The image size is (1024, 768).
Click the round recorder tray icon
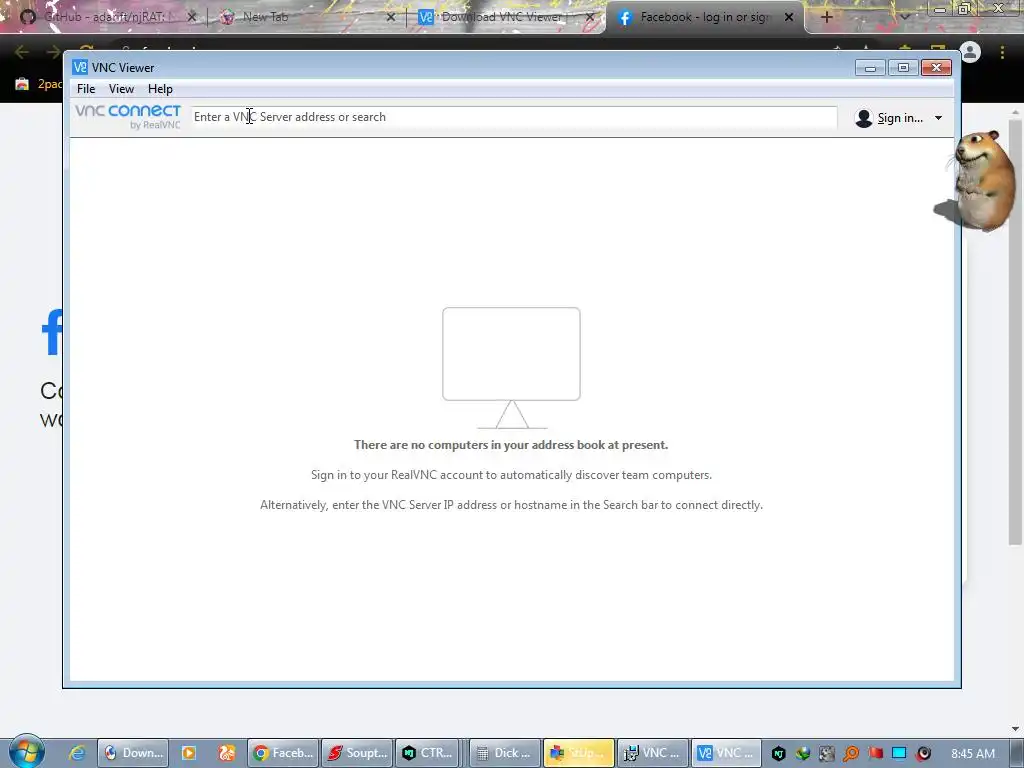click(x=923, y=754)
